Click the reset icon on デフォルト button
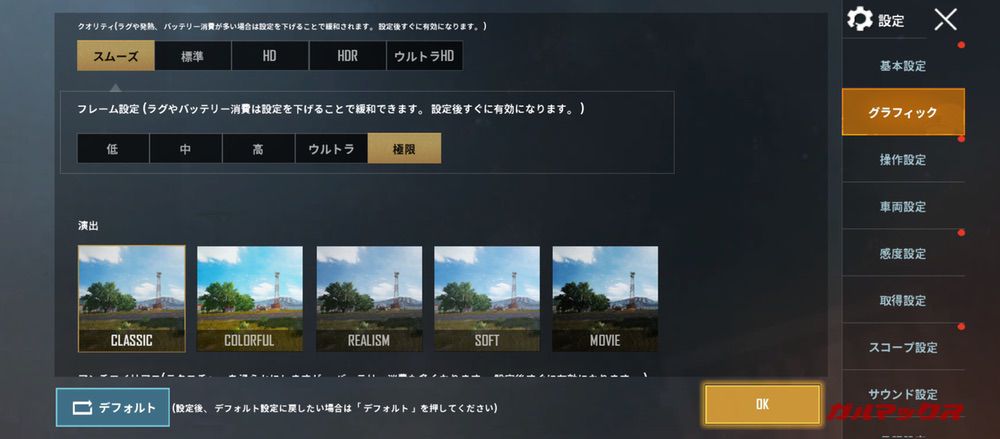The image size is (1000, 439). pyautogui.click(x=83, y=408)
